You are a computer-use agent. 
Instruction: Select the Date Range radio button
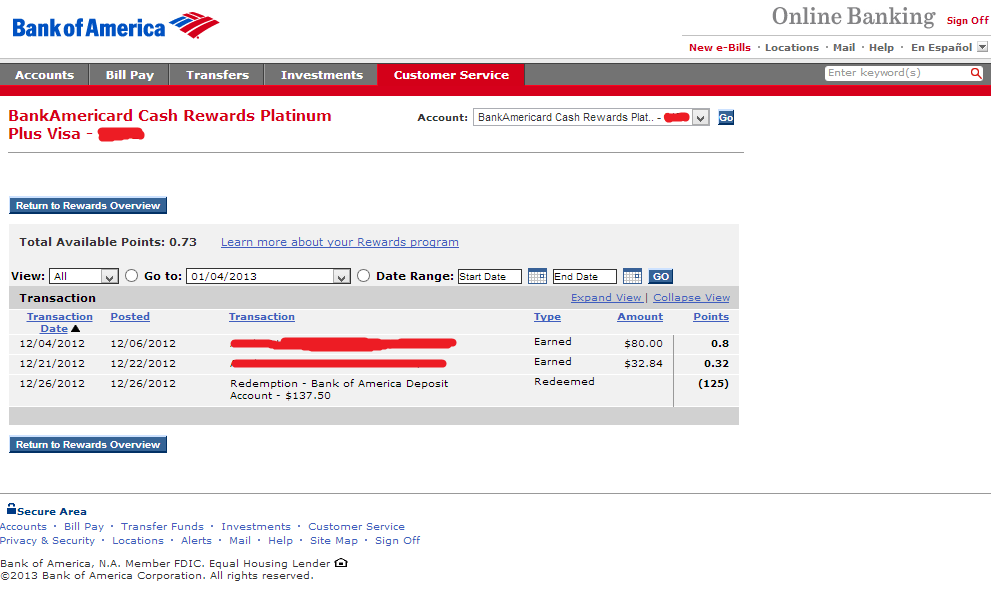[363, 275]
